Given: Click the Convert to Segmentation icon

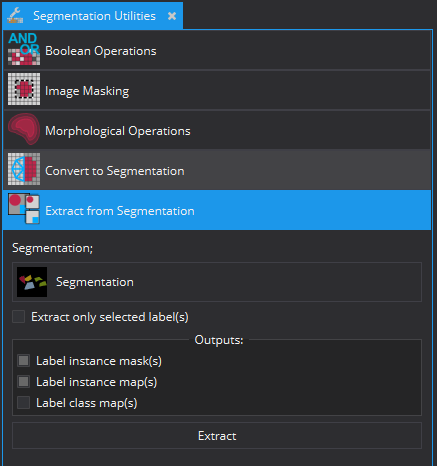Looking at the screenshot, I should [x=24, y=169].
